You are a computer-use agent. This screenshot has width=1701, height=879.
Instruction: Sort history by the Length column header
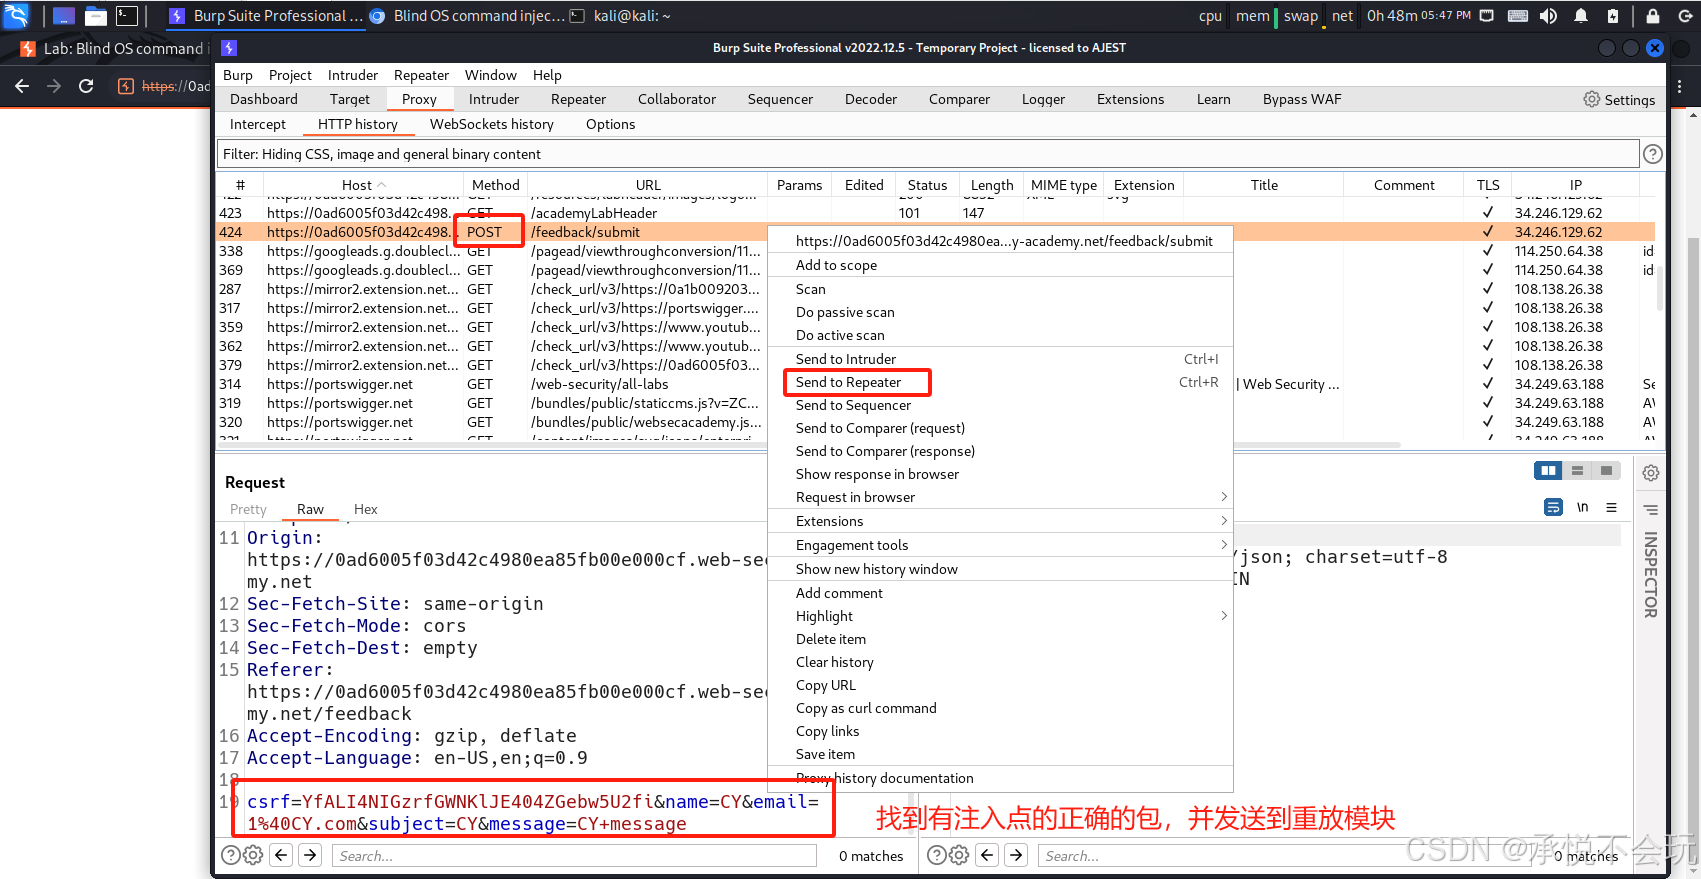coord(992,185)
